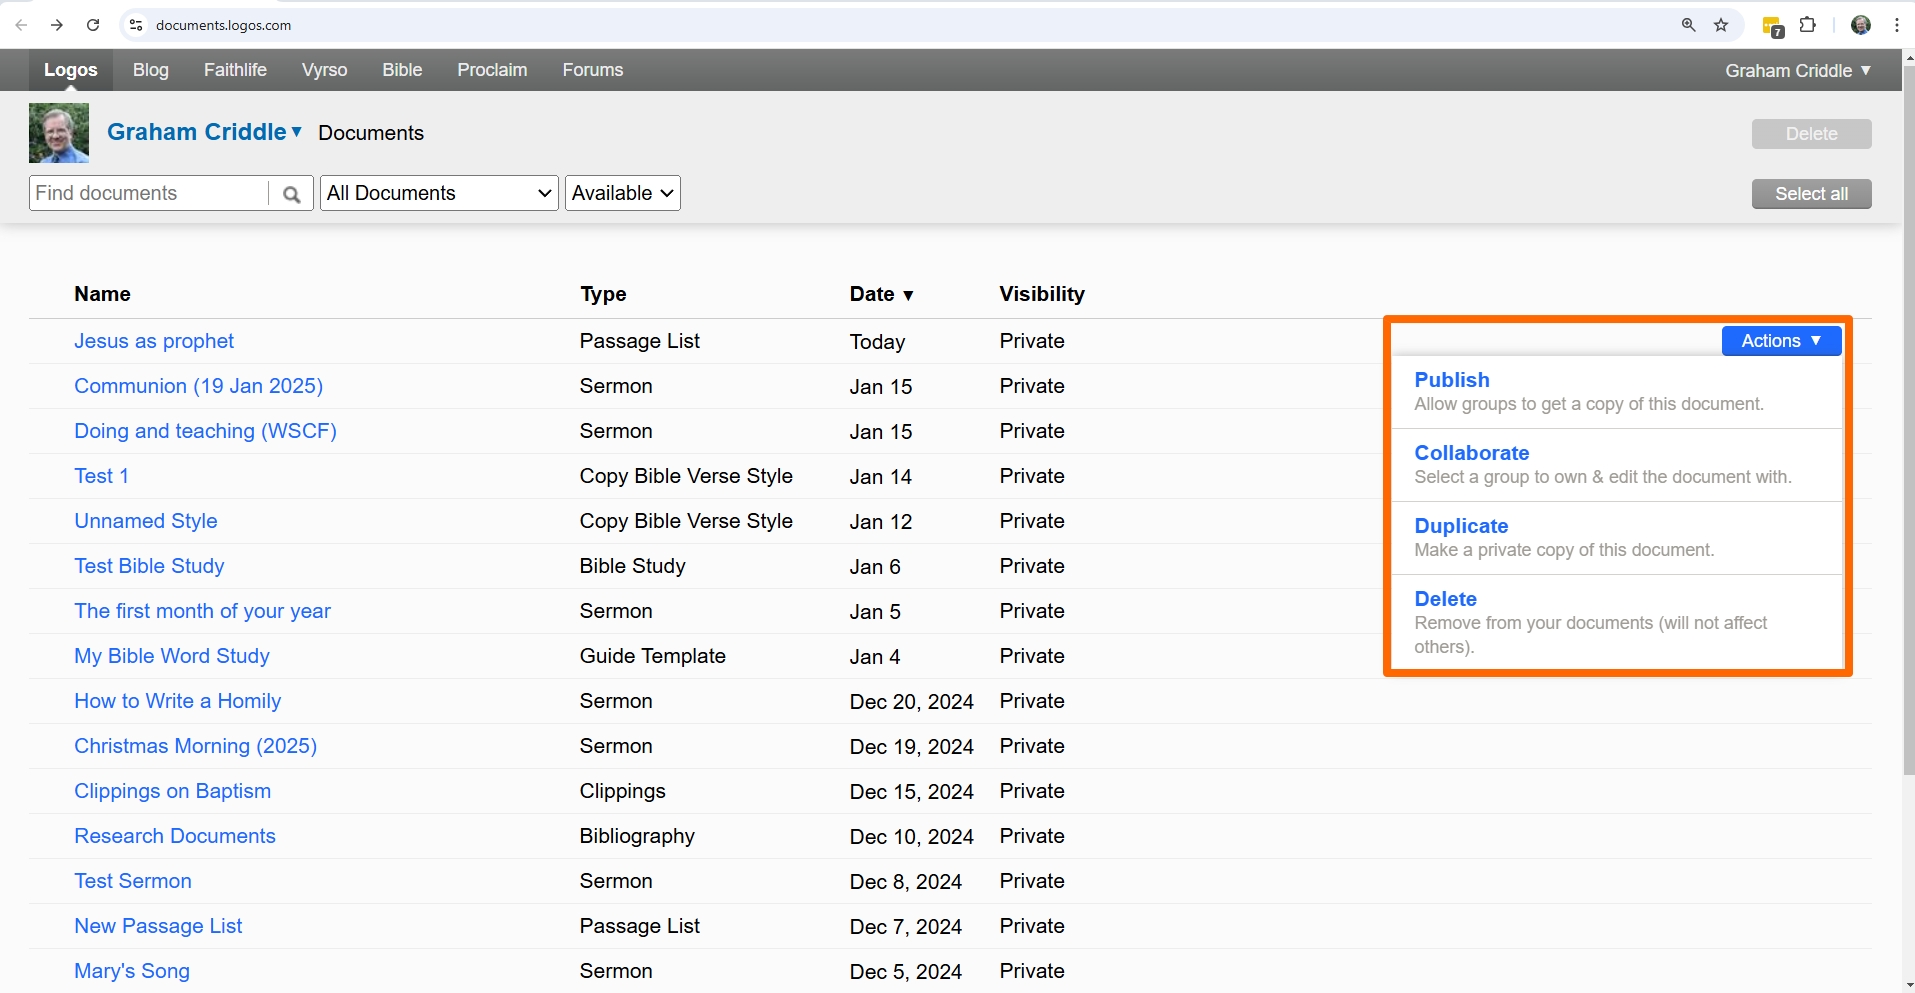This screenshot has width=1915, height=993.
Task: Open Chrome profile avatar
Action: pos(1861,25)
